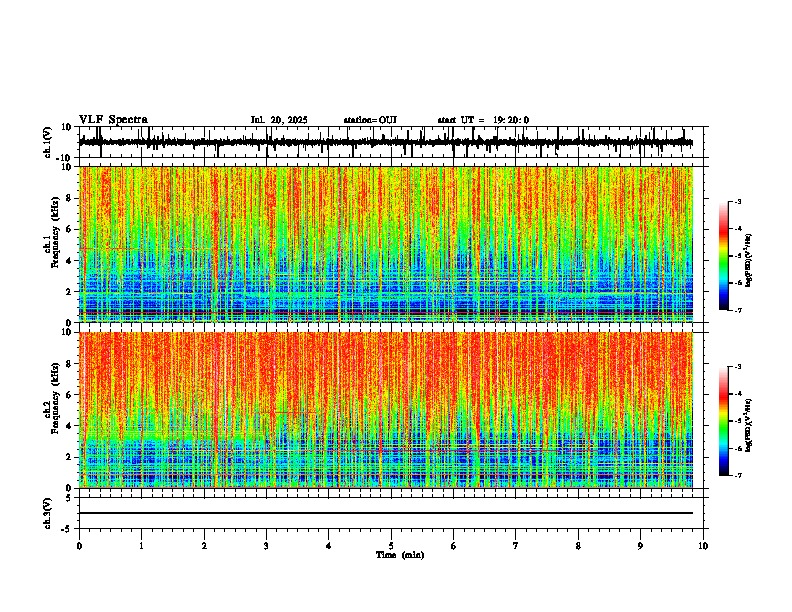Select the date text "Jul 20, 2025"
792x612 pixels.
click(279, 120)
